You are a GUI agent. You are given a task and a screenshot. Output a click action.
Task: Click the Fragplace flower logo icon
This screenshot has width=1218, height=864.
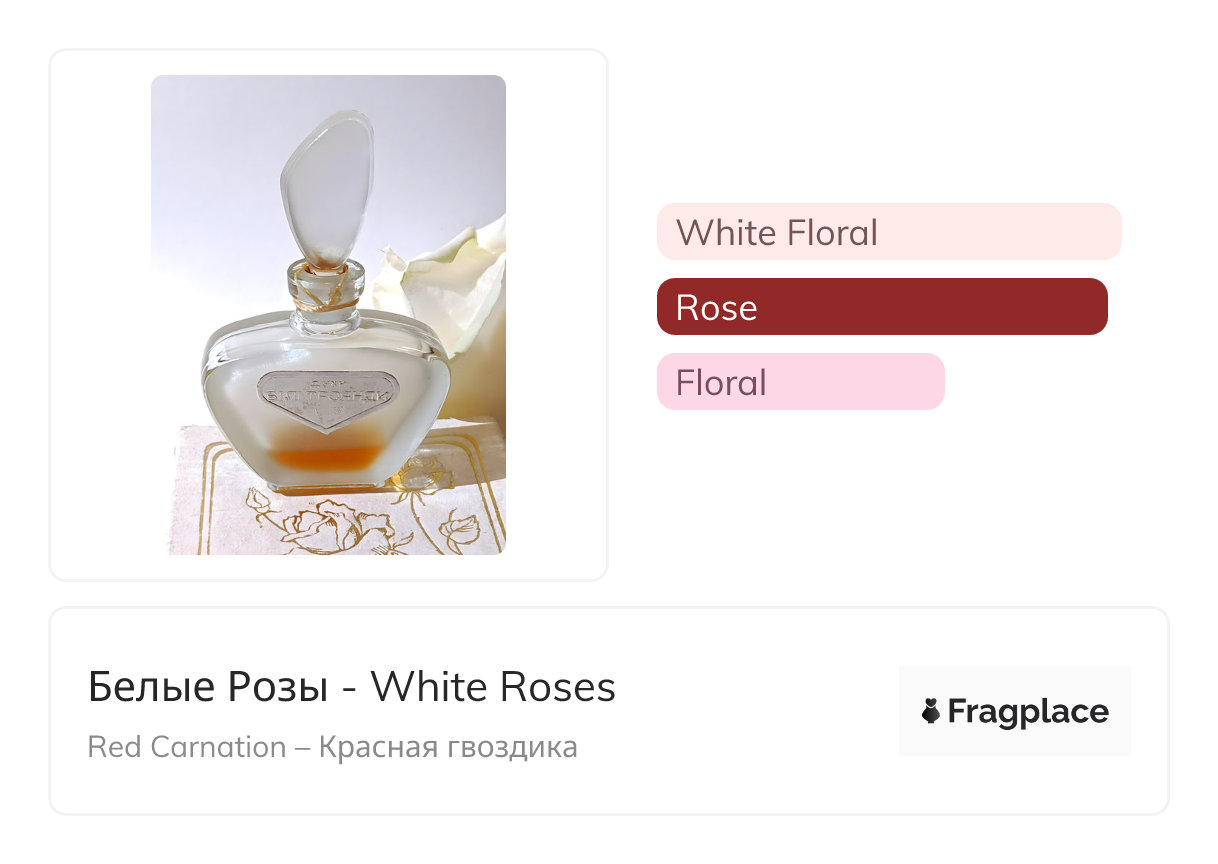tap(931, 711)
